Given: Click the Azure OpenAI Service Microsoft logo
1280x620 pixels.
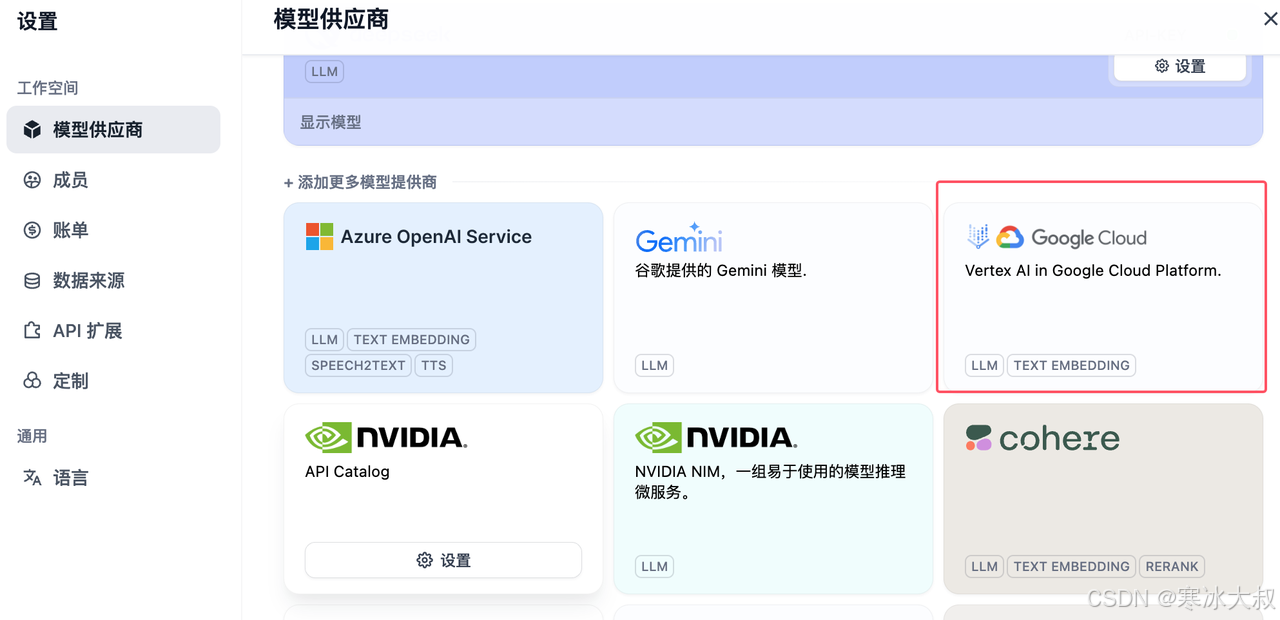Looking at the screenshot, I should (319, 237).
